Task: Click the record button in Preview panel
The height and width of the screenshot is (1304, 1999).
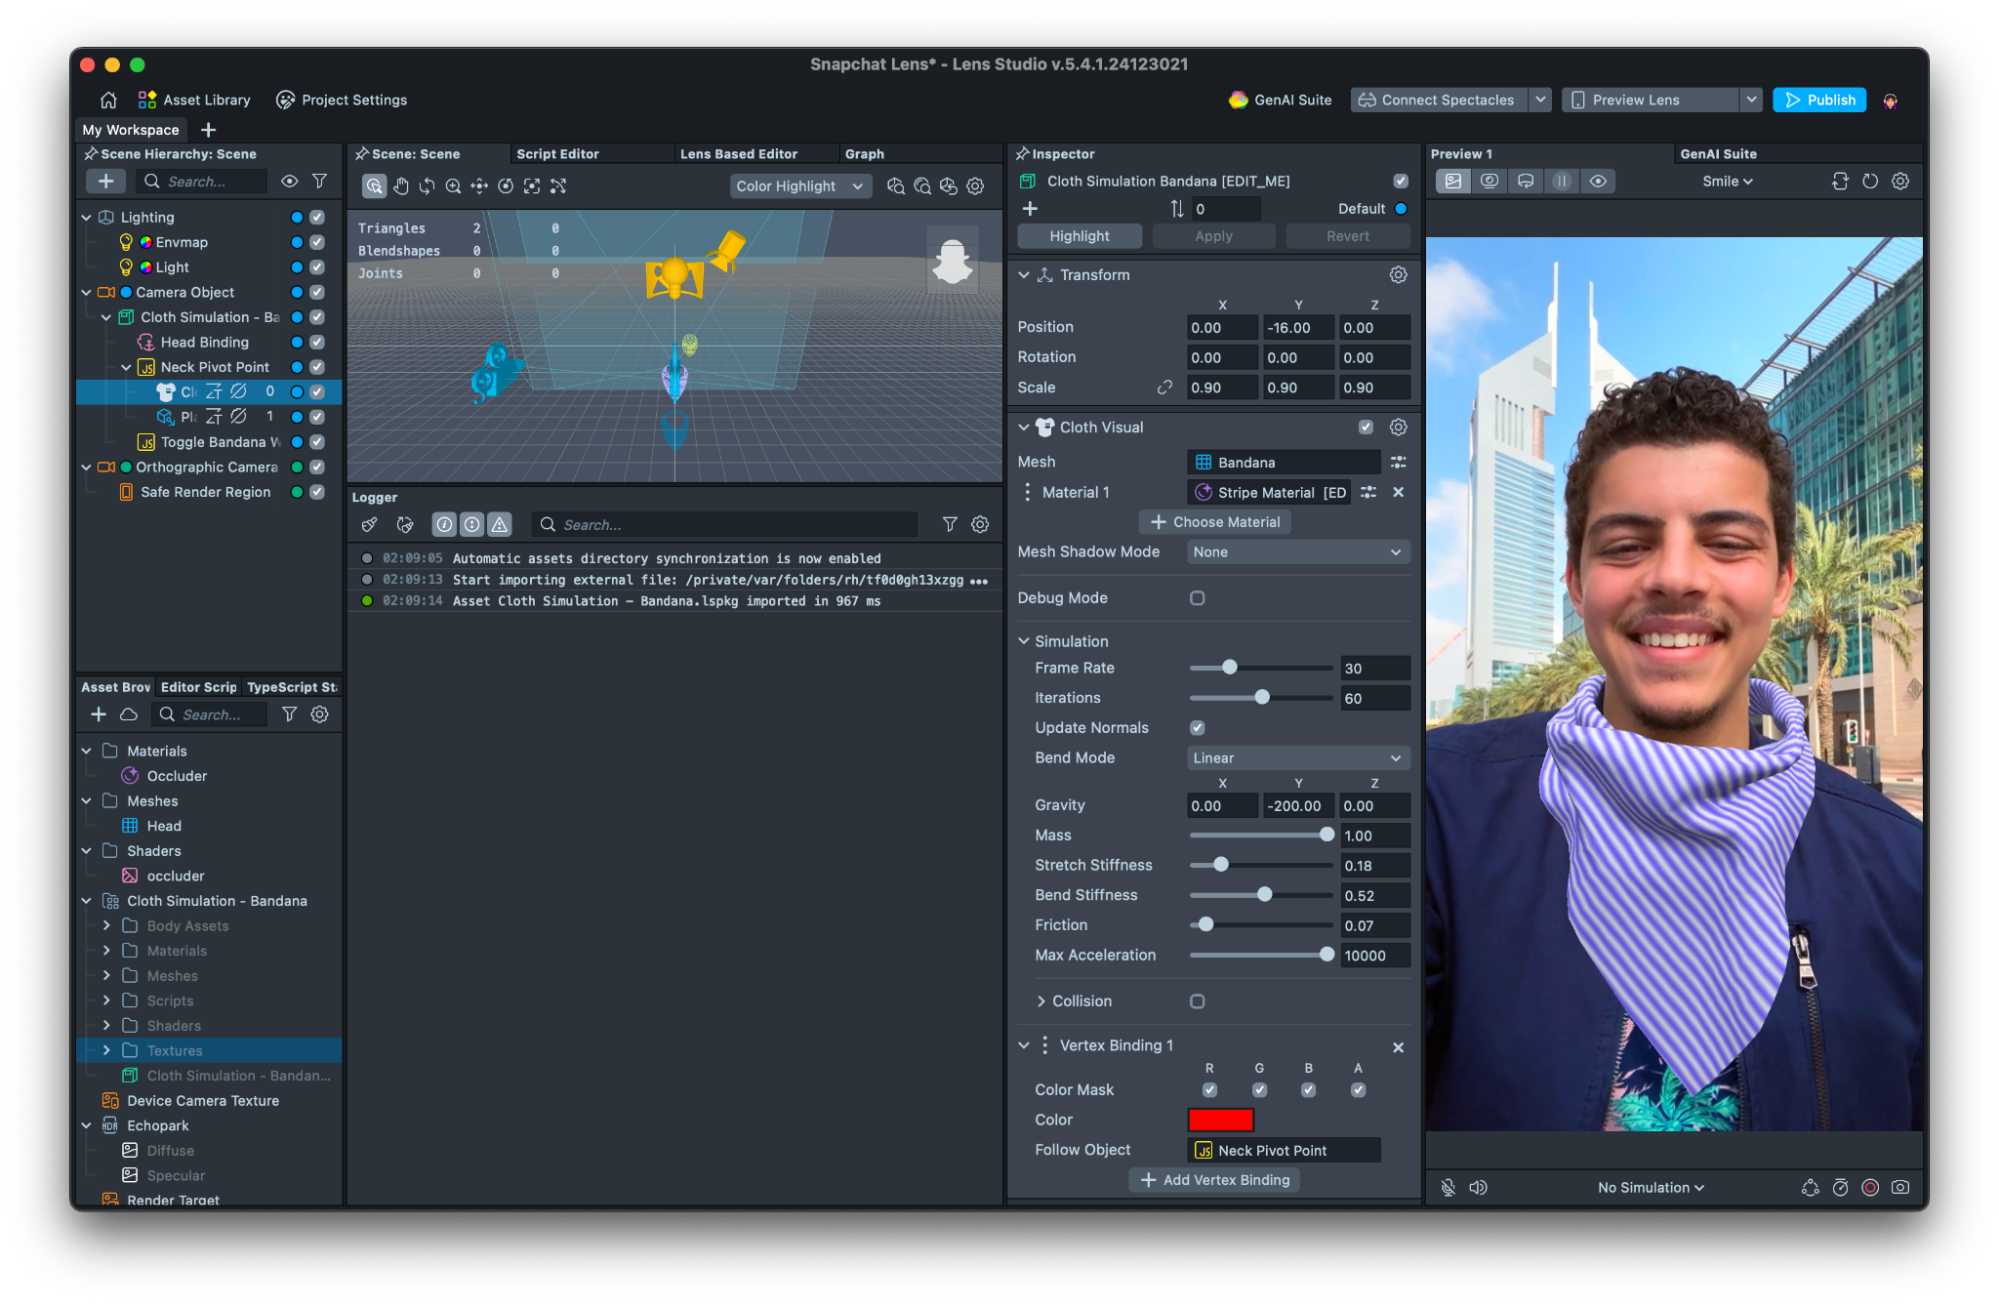Action: 1869,1187
